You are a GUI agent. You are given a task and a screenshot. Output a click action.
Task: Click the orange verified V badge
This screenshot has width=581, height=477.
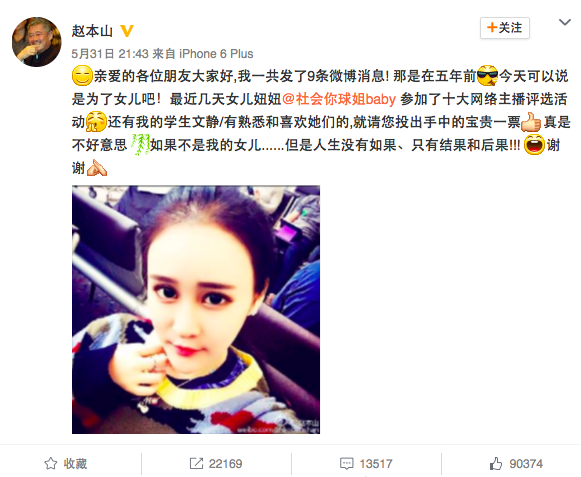point(127,31)
